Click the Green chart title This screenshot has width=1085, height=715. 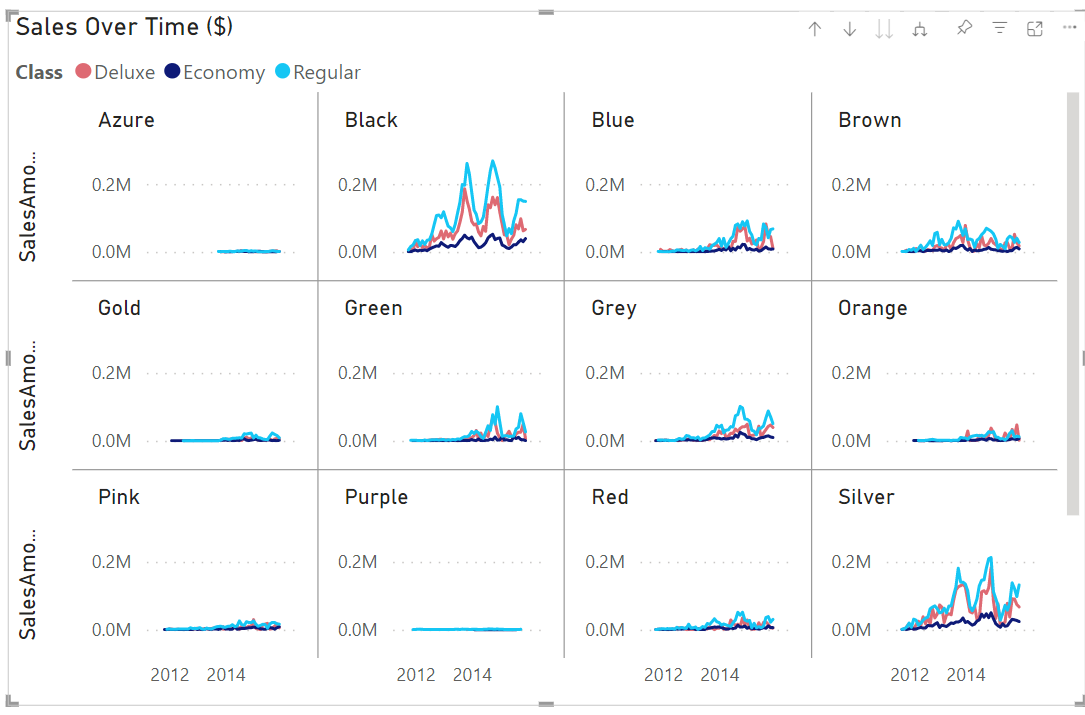pos(374,307)
